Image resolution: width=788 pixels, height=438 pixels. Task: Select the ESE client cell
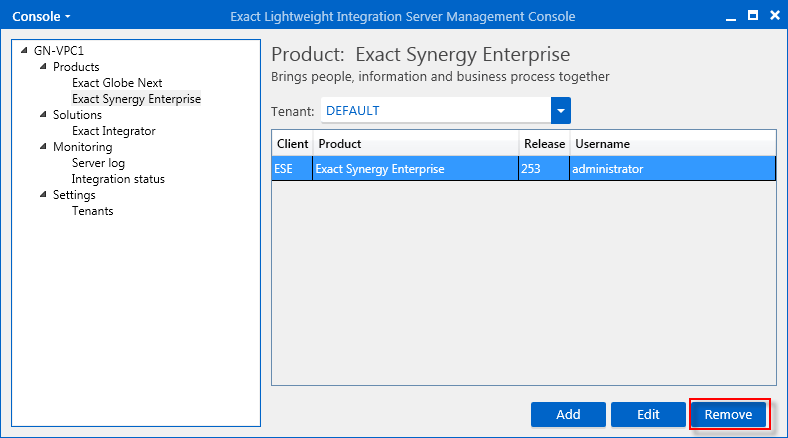pyautogui.click(x=292, y=169)
